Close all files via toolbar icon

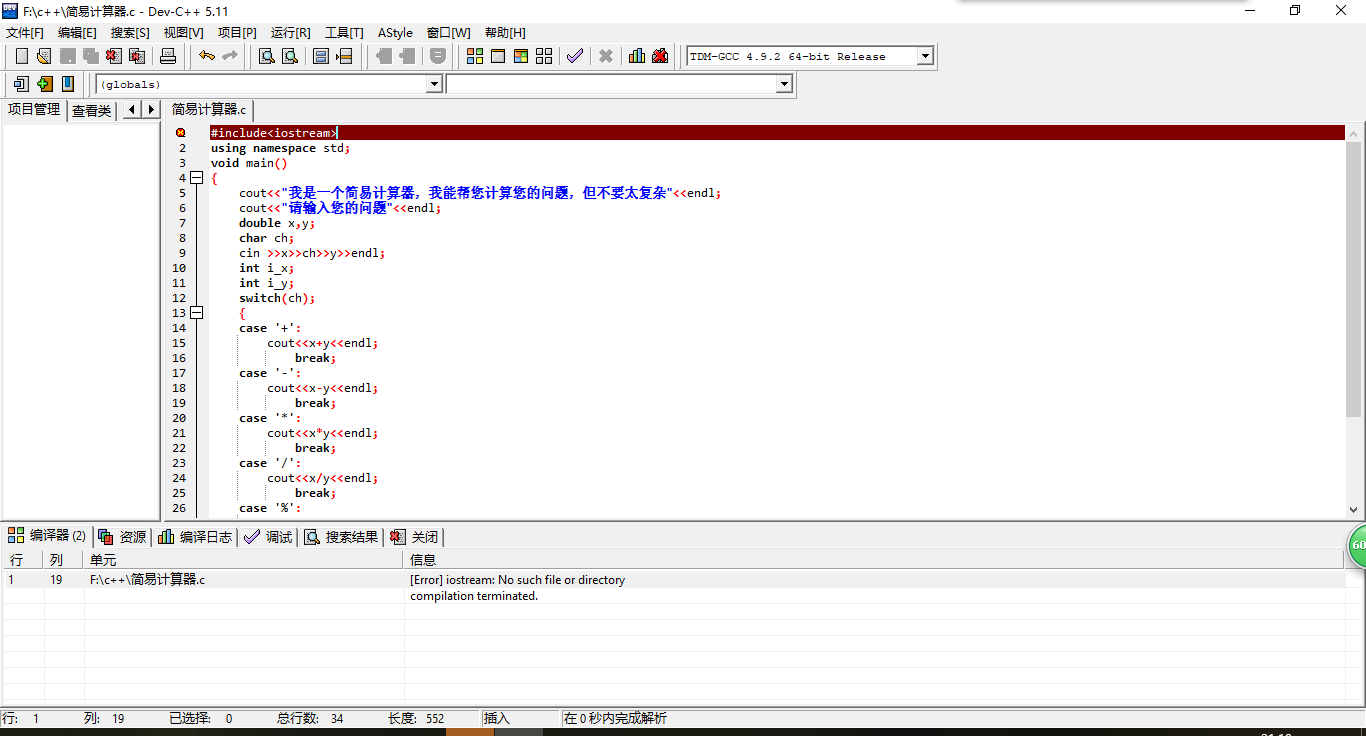click(x=137, y=56)
